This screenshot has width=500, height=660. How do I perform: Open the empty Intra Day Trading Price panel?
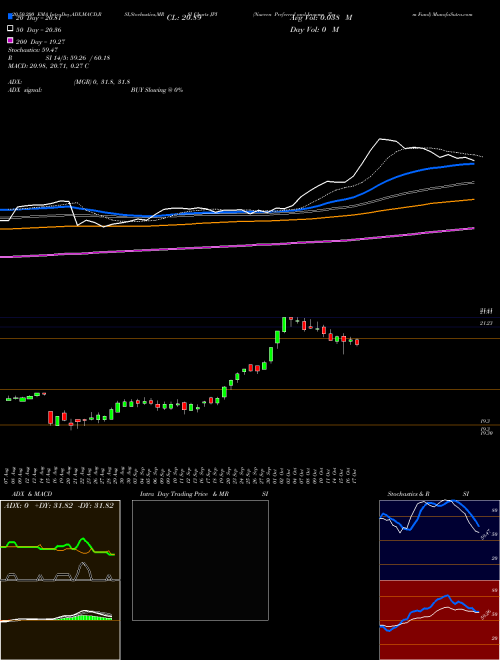200,560
